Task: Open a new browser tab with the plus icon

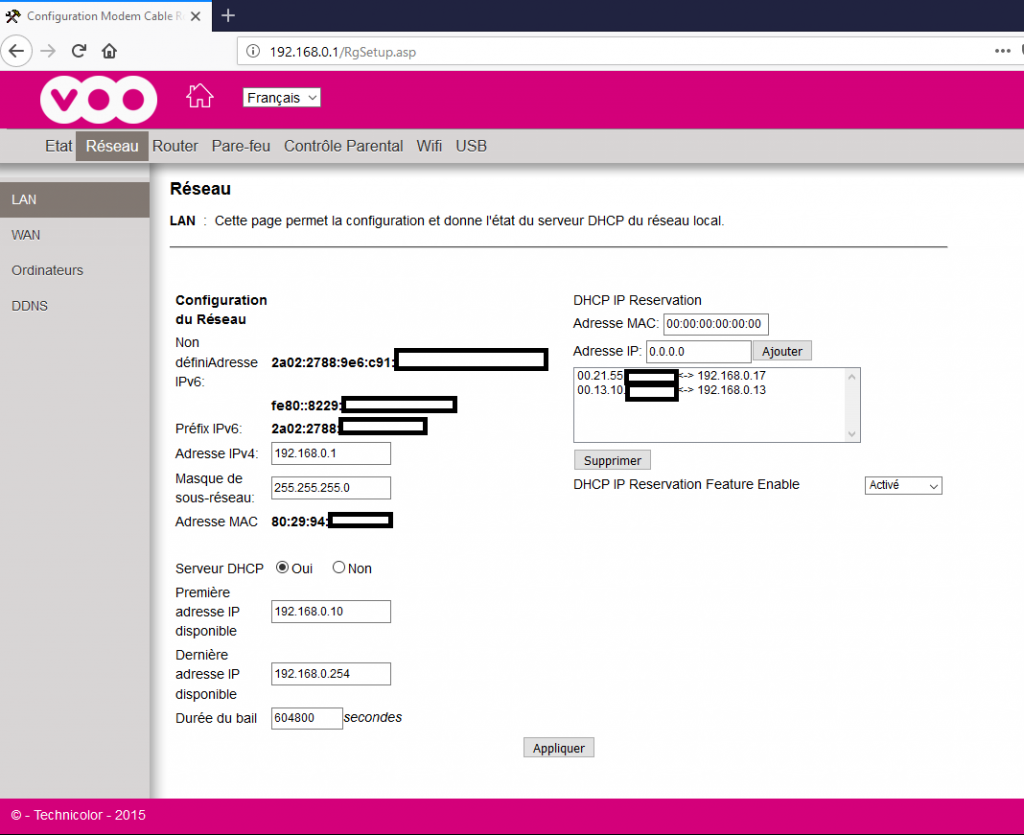Action: click(x=229, y=15)
